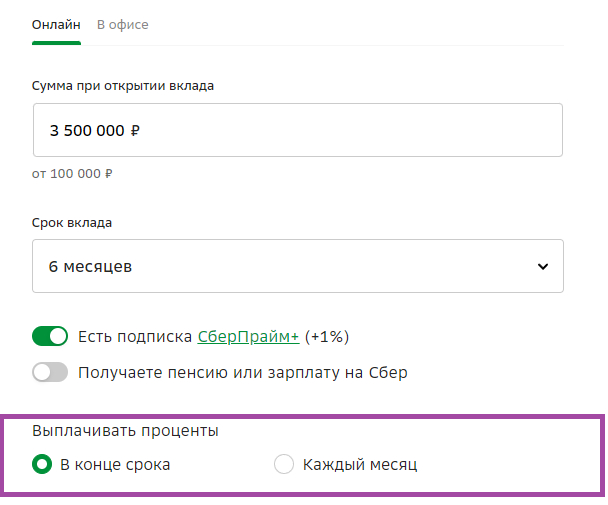Expand the chevron arrow of the term dropdown
608x505 pixels.
[543, 267]
